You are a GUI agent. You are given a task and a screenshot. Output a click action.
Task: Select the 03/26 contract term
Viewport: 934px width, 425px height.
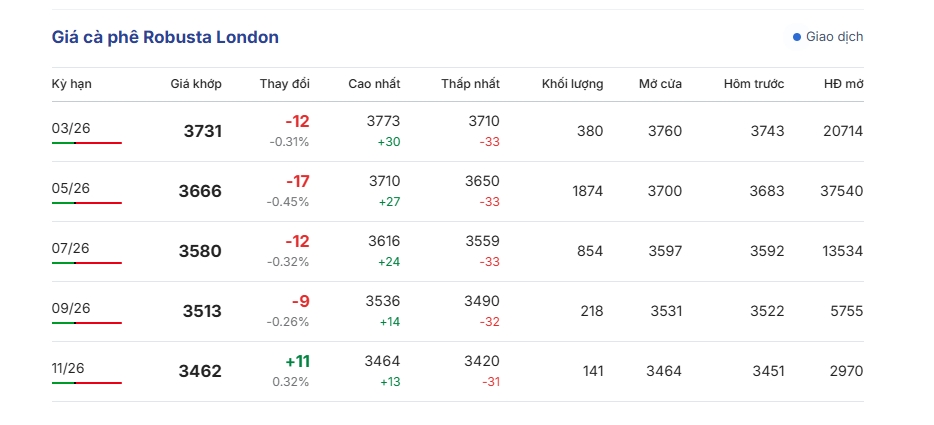71,128
